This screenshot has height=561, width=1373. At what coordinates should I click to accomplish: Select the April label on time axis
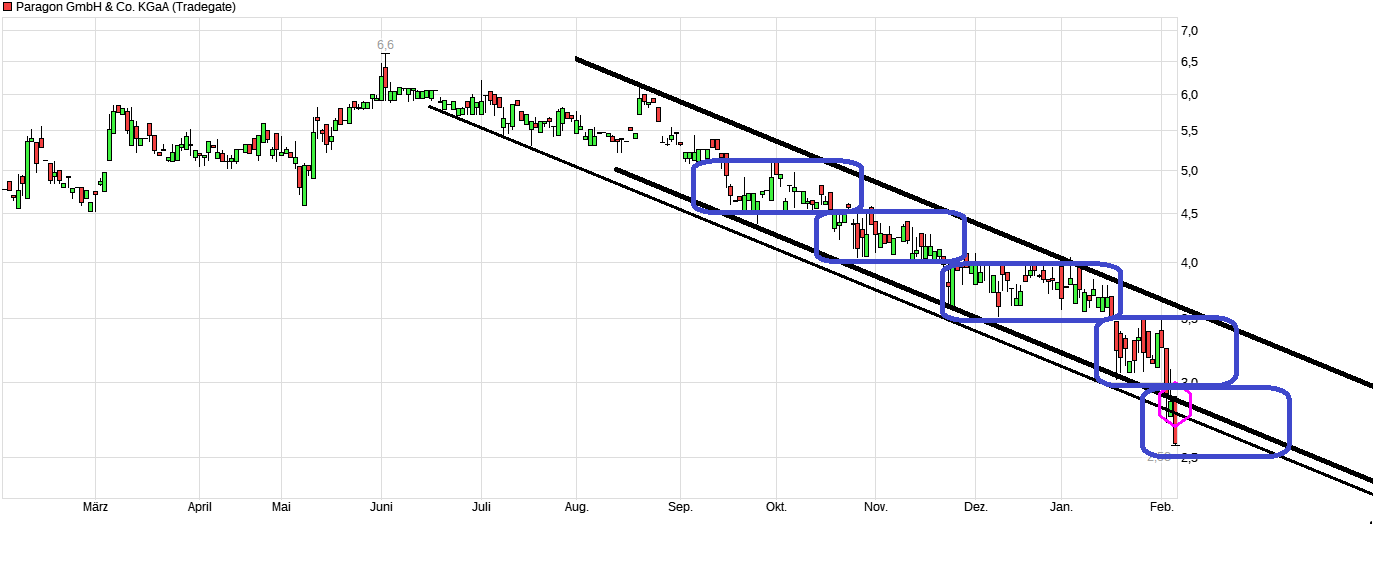point(200,507)
